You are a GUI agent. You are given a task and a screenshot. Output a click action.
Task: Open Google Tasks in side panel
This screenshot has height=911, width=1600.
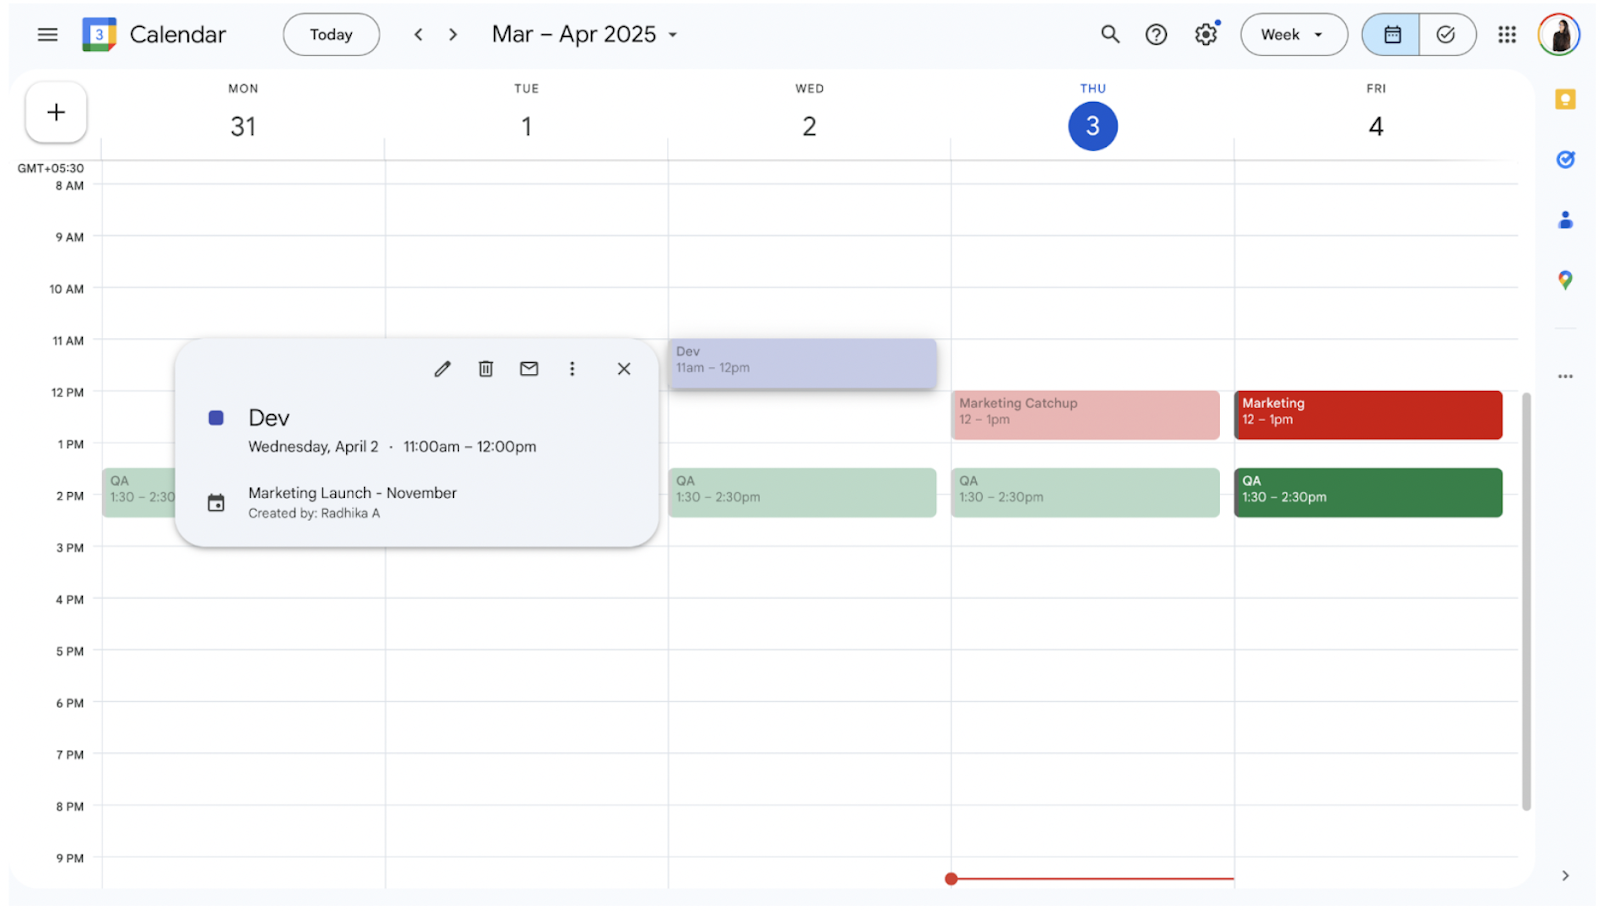click(x=1565, y=159)
